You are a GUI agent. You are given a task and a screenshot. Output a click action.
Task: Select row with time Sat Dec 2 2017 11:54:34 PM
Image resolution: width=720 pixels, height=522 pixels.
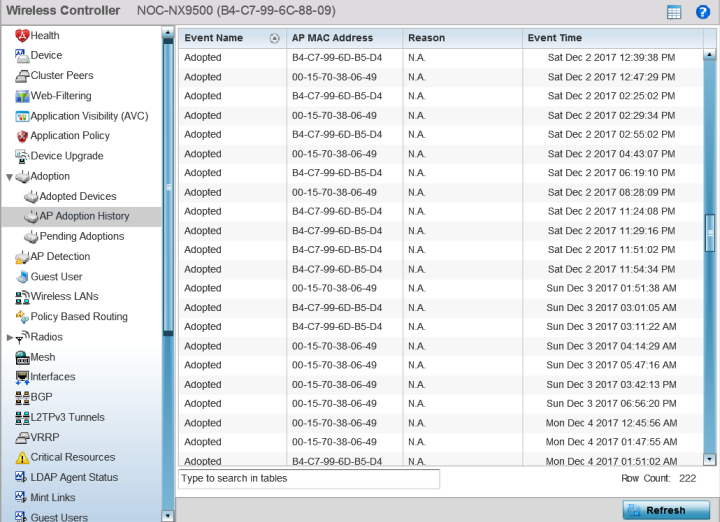click(x=441, y=269)
